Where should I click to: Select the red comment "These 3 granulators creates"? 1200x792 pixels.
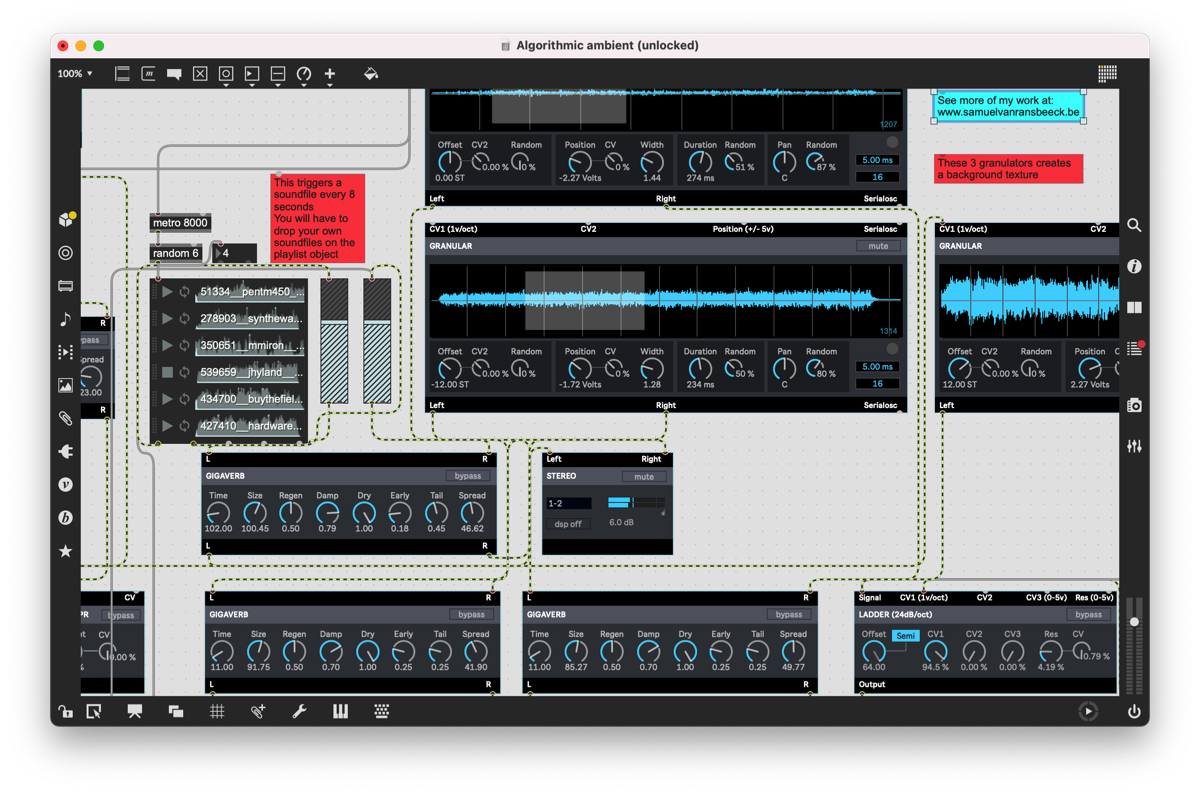1008,168
